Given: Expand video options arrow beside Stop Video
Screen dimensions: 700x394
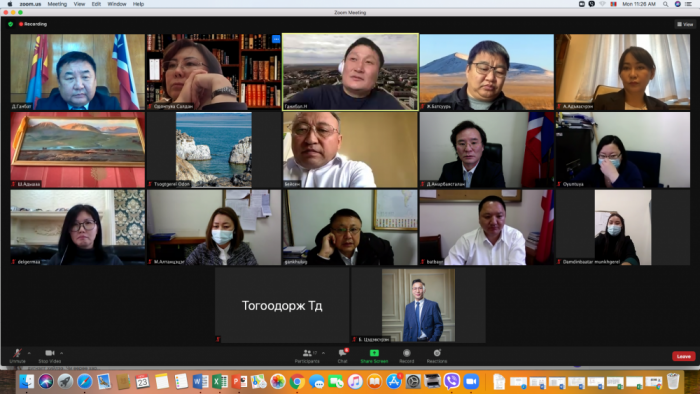Looking at the screenshot, I should pyautogui.click(x=62, y=353).
